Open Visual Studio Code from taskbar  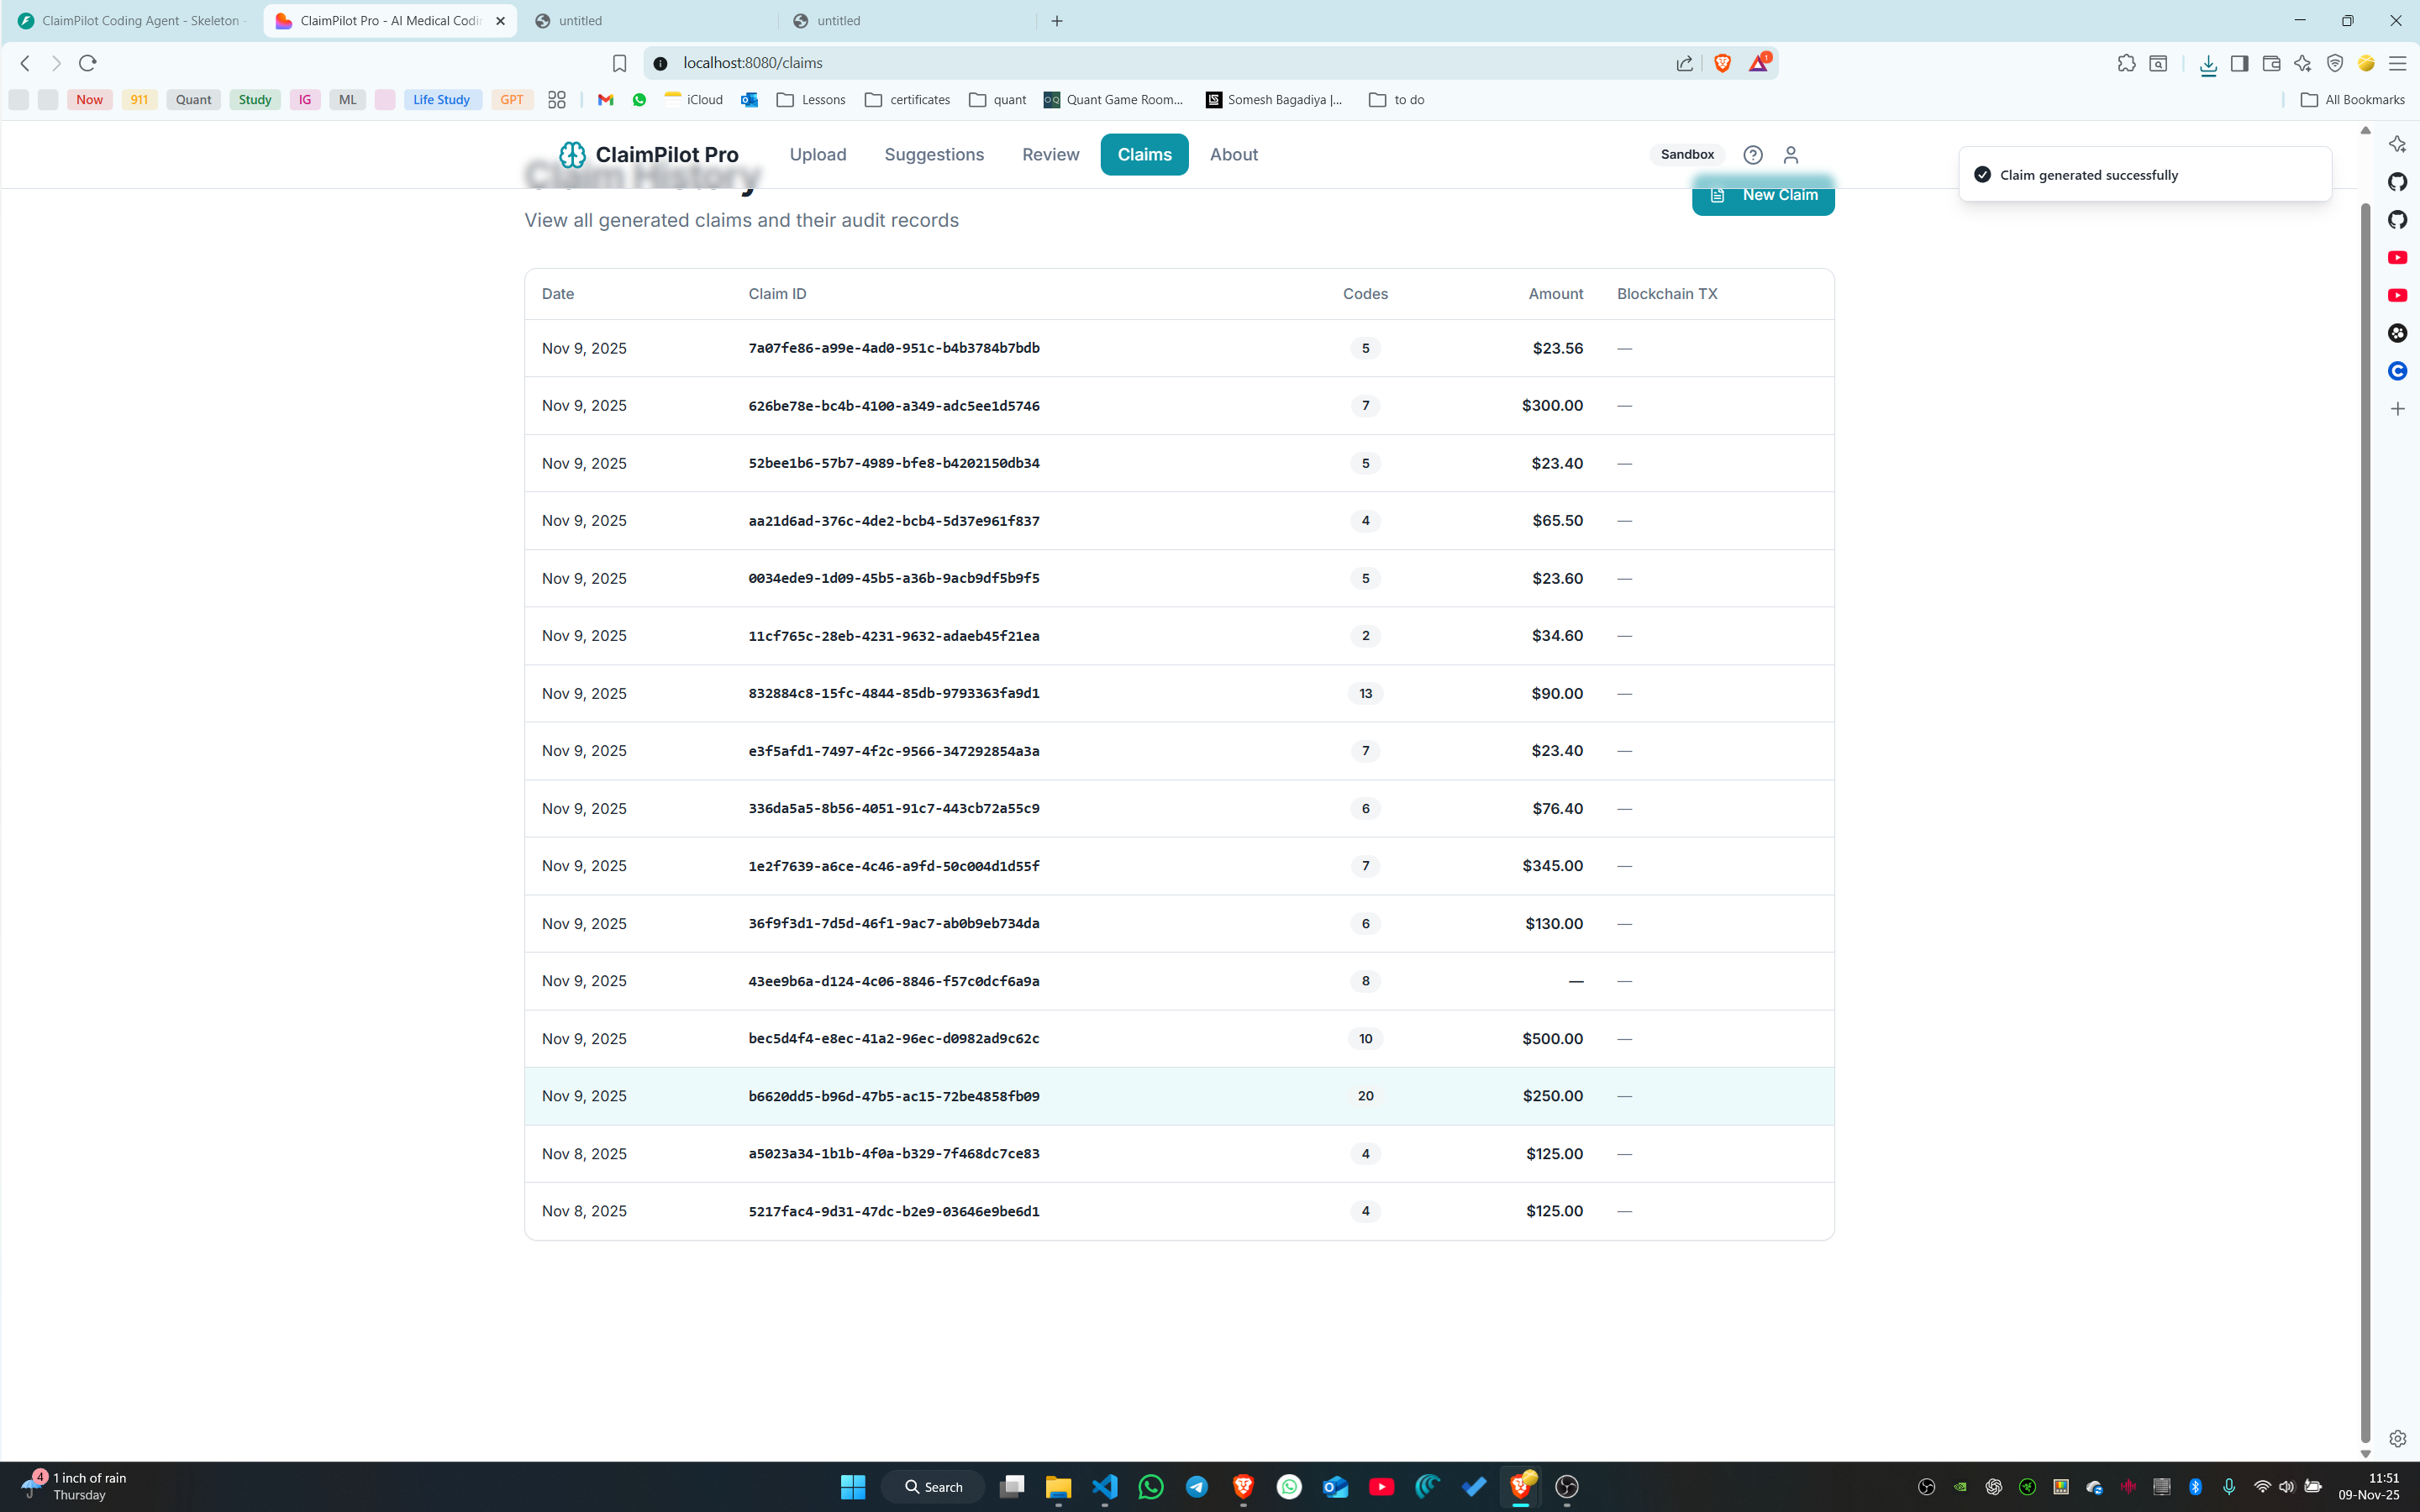1104,1486
